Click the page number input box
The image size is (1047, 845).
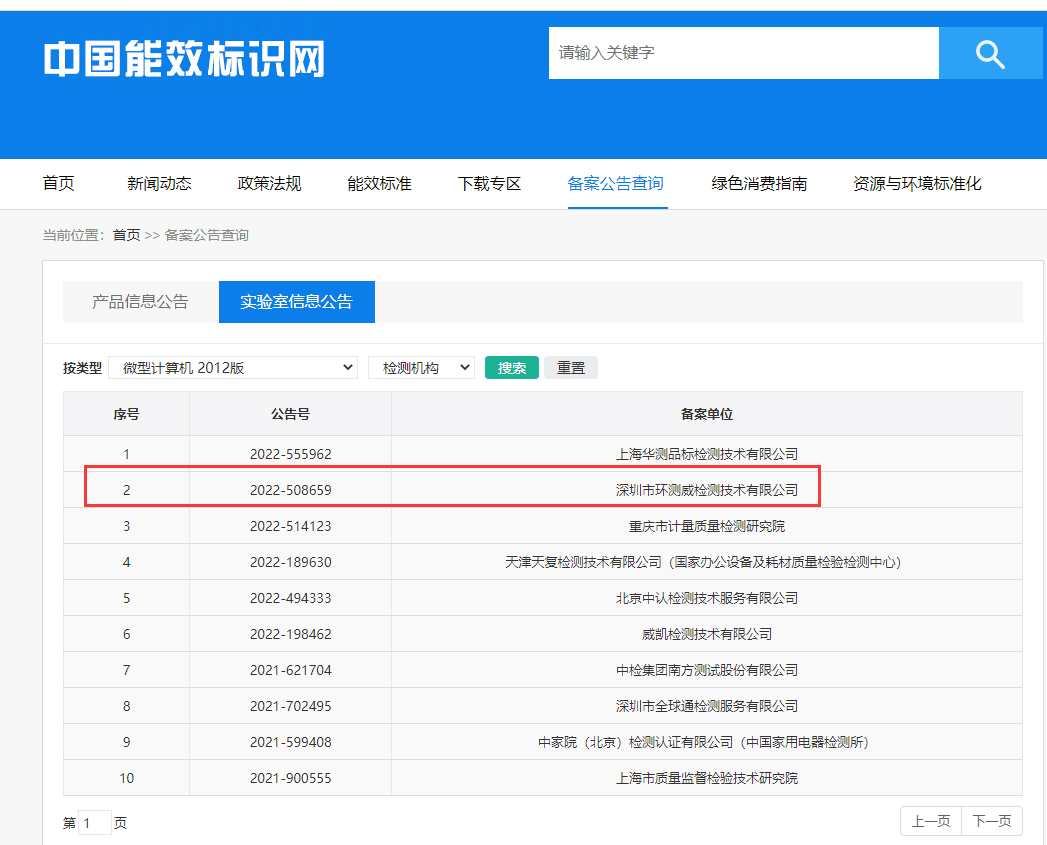click(94, 823)
